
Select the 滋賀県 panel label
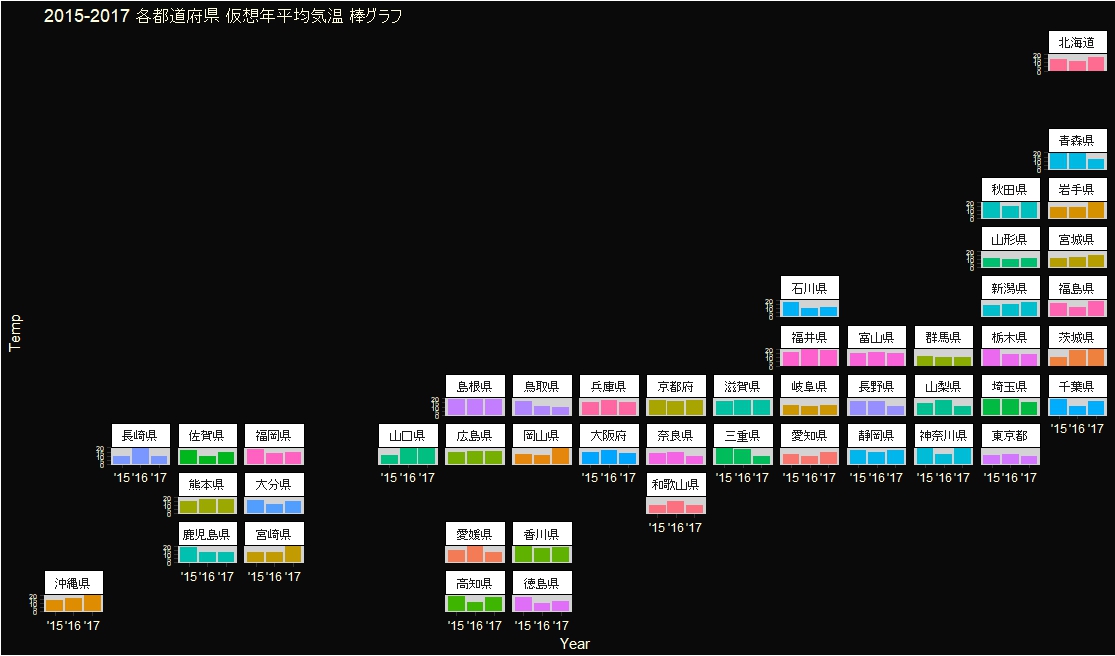(x=743, y=387)
